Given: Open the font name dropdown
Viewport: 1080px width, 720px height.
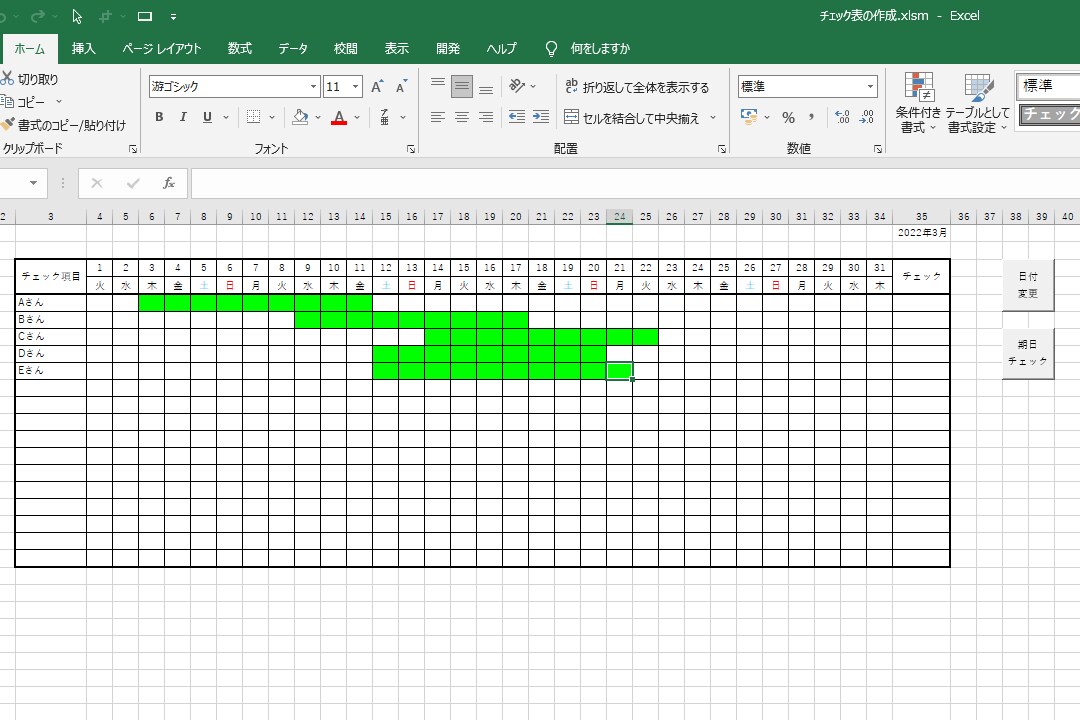Looking at the screenshot, I should tap(313, 86).
